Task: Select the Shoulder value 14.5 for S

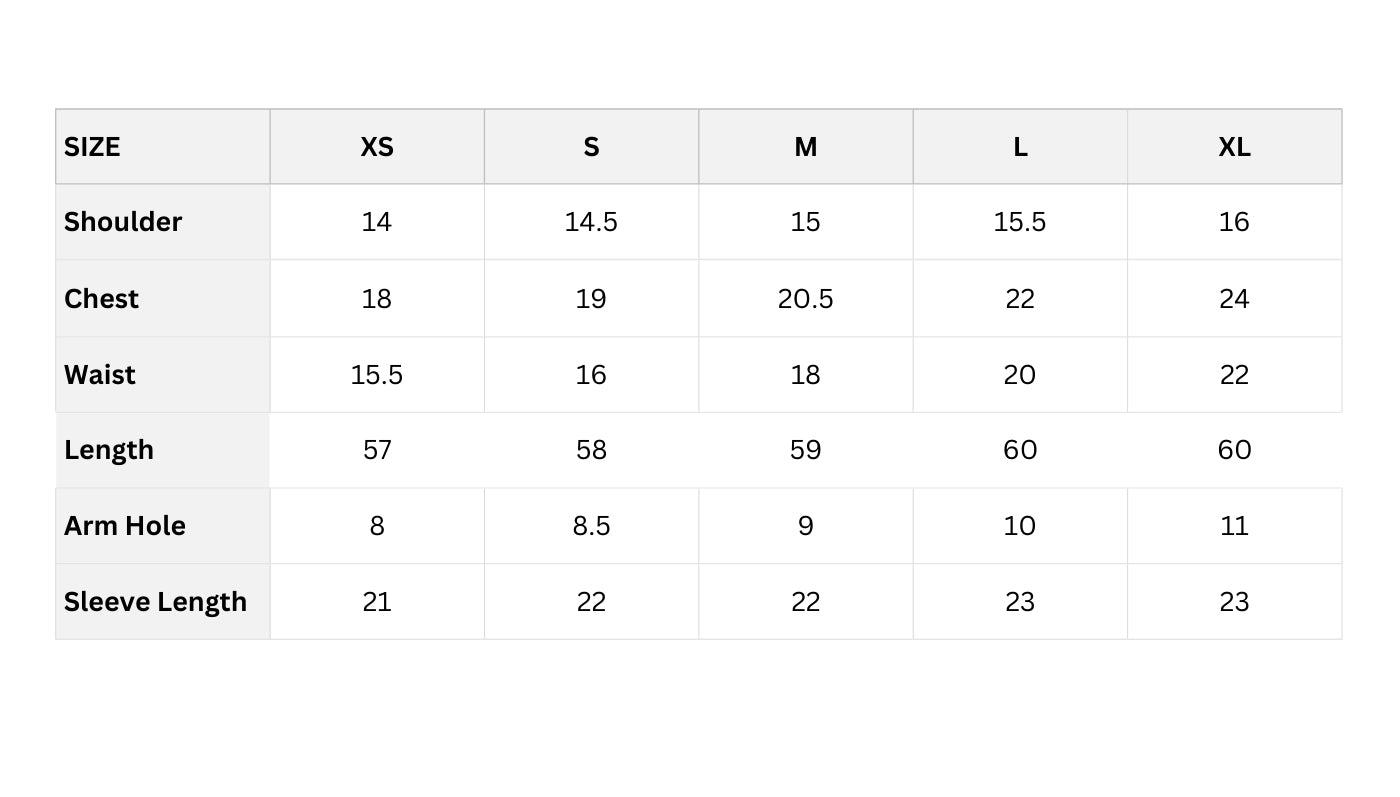Action: 591,222
